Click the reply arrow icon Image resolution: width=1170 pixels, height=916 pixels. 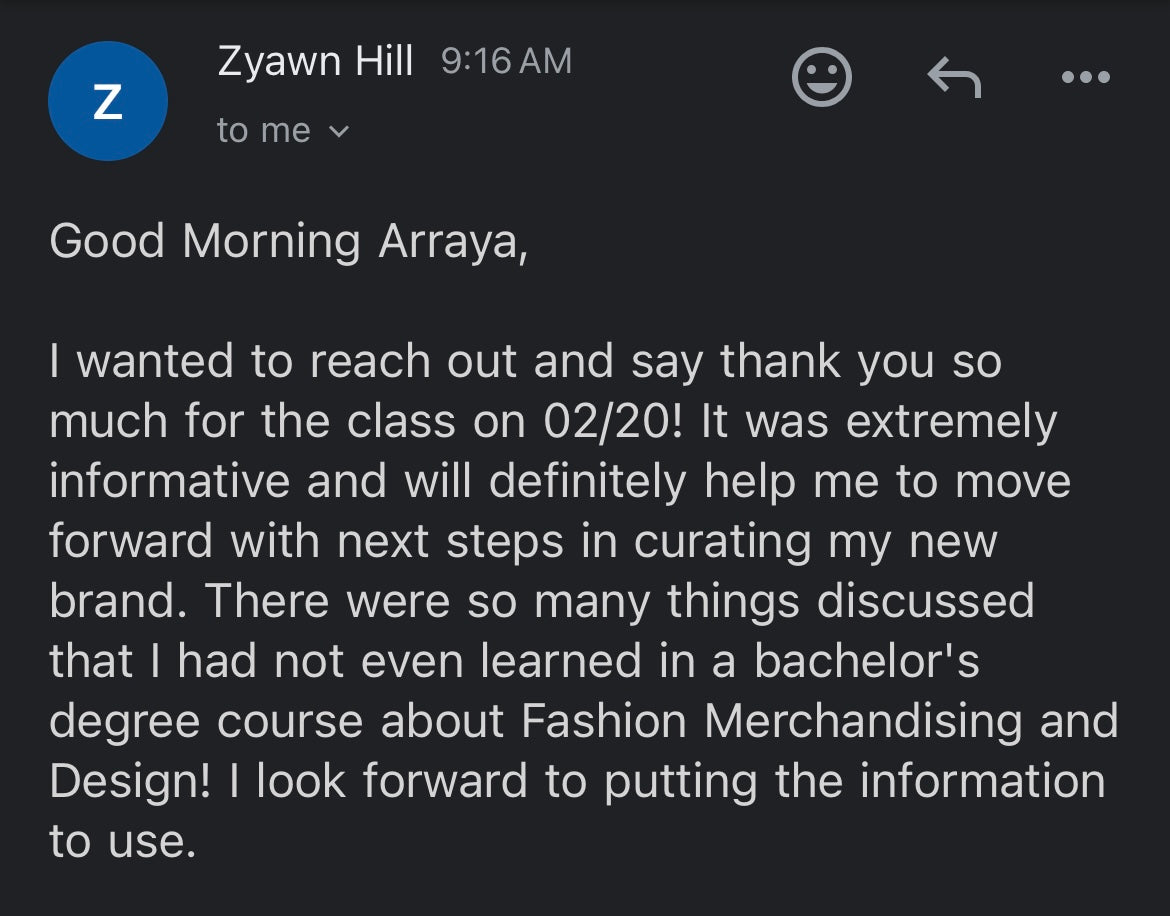pos(953,77)
